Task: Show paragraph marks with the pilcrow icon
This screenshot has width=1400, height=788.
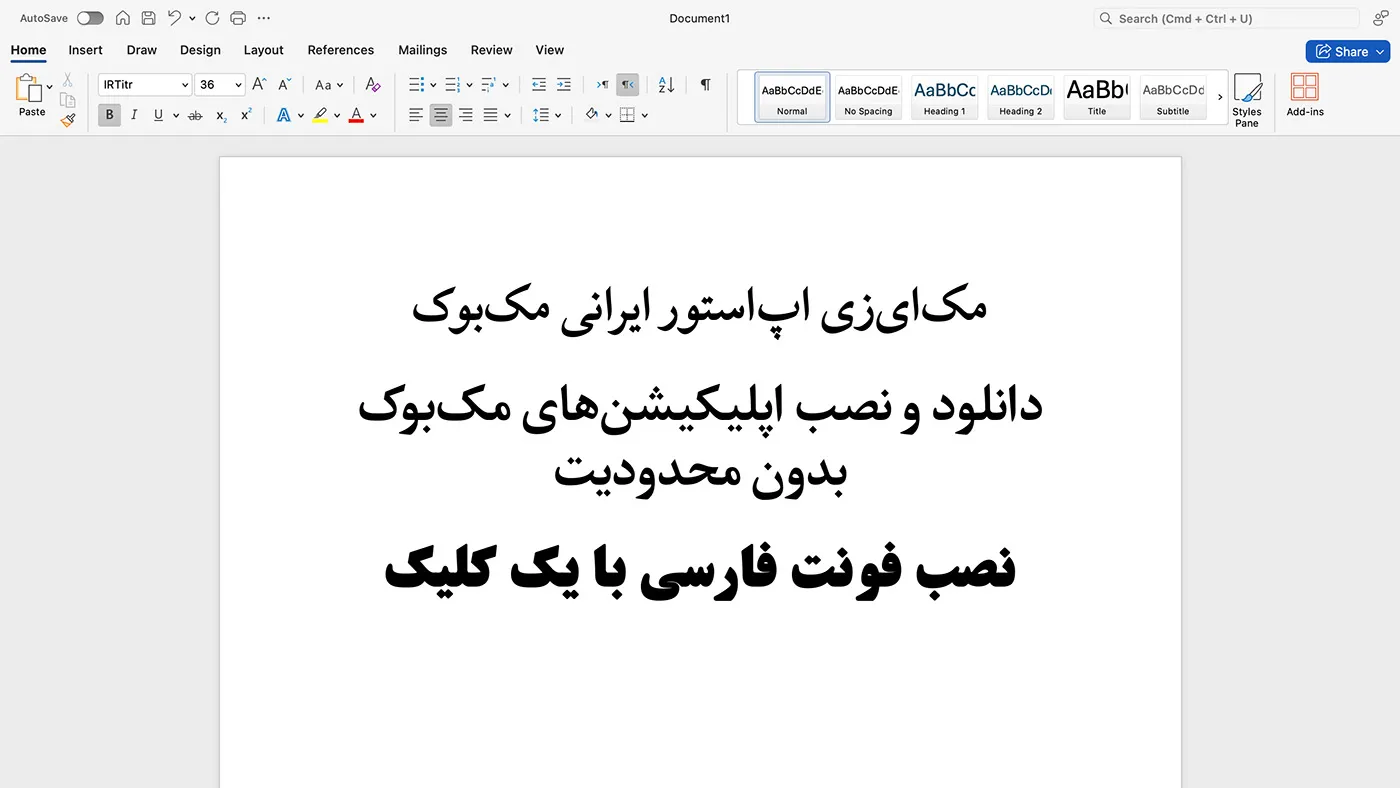Action: tap(705, 85)
